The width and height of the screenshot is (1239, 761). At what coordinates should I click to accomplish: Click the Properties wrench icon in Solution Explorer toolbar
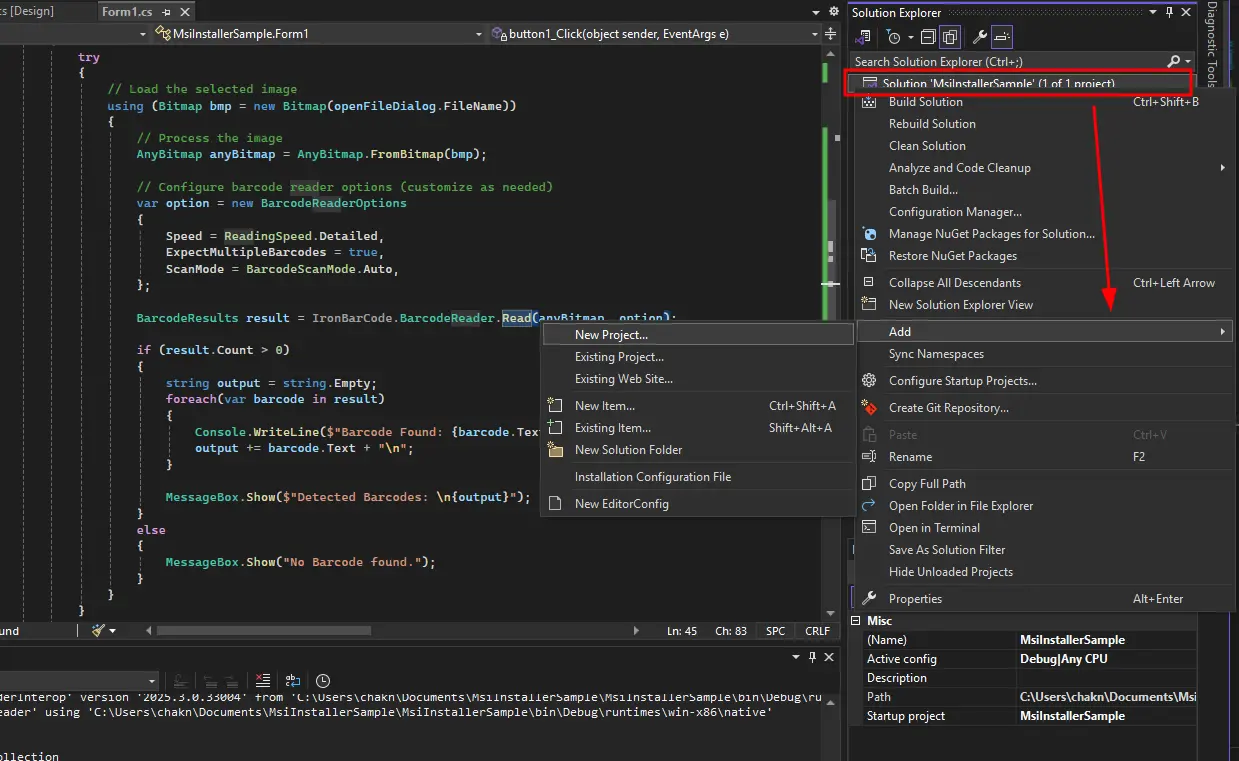980,37
